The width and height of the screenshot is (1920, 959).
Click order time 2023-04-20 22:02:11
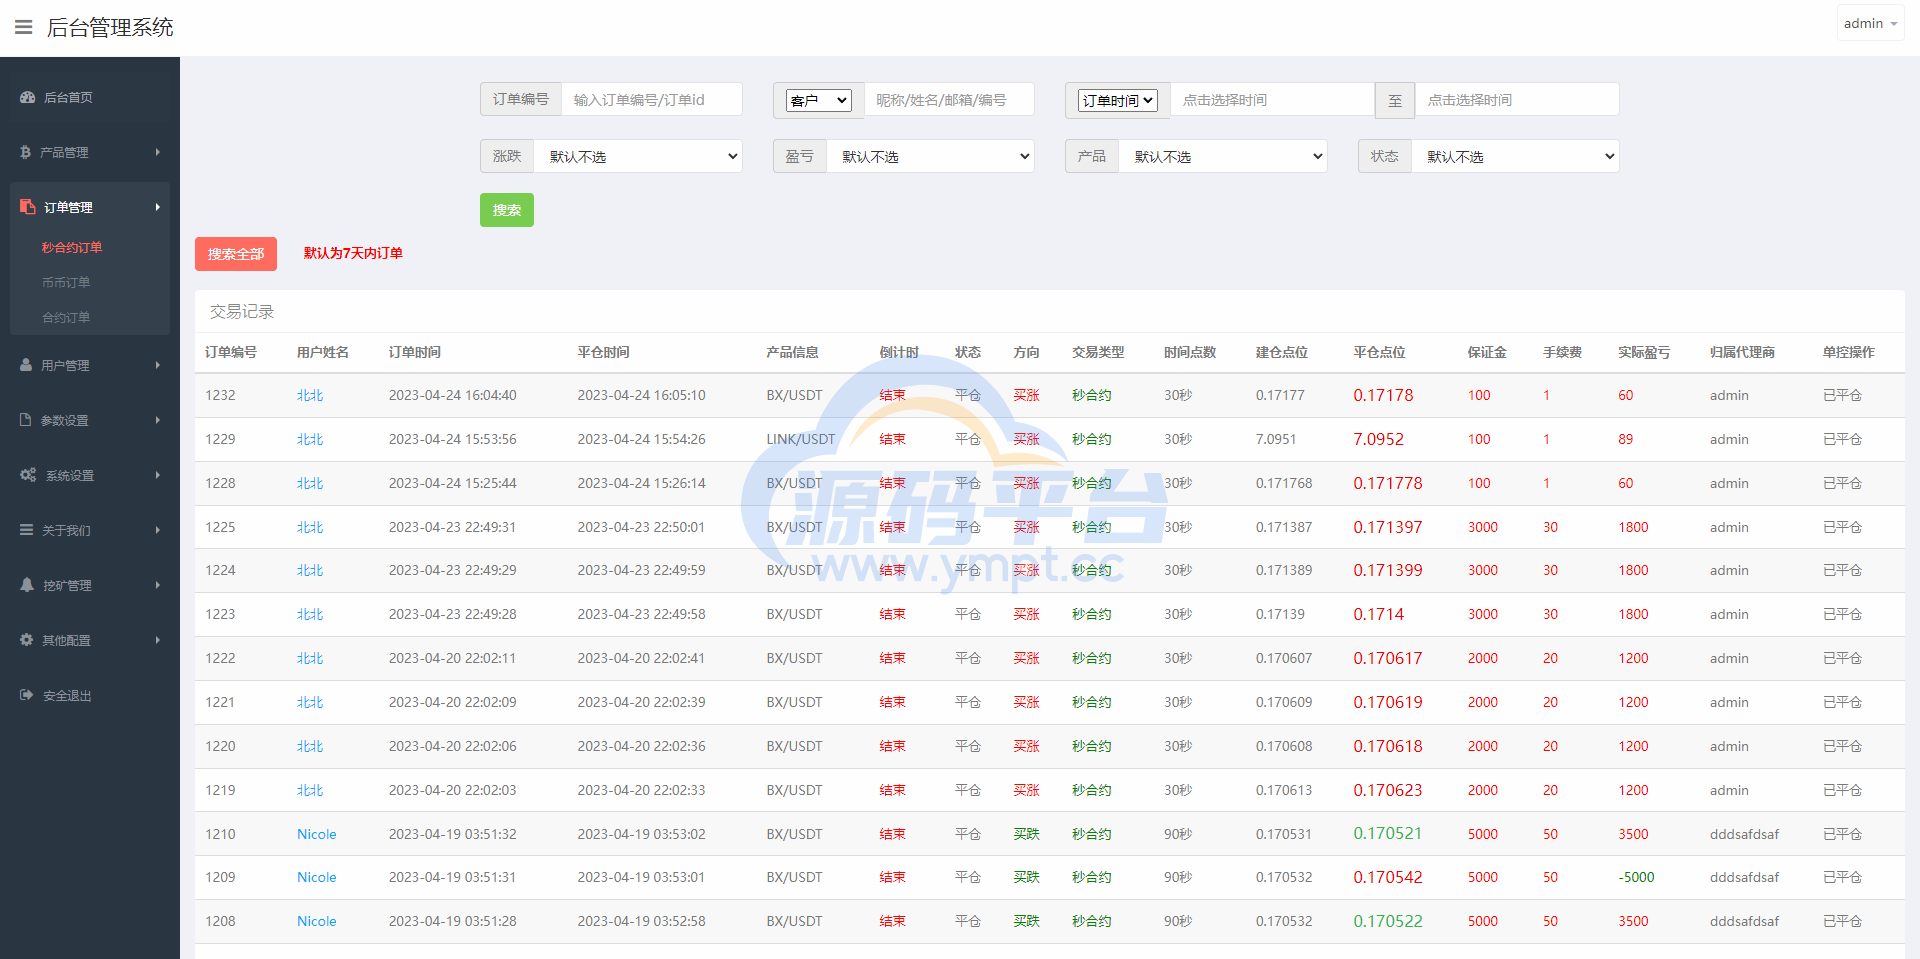453,658
